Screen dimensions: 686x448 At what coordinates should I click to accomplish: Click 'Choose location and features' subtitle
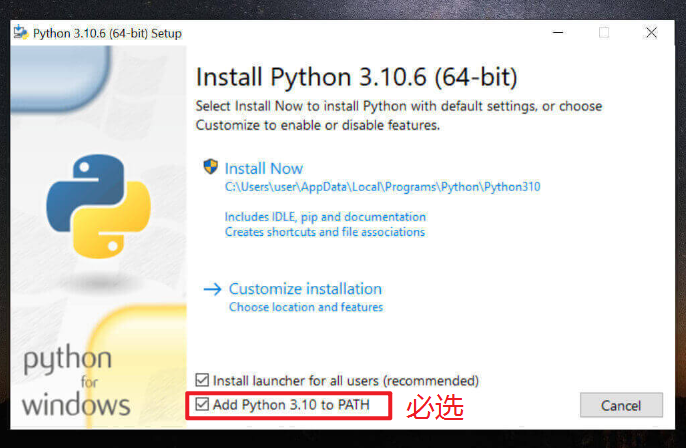[x=305, y=307]
